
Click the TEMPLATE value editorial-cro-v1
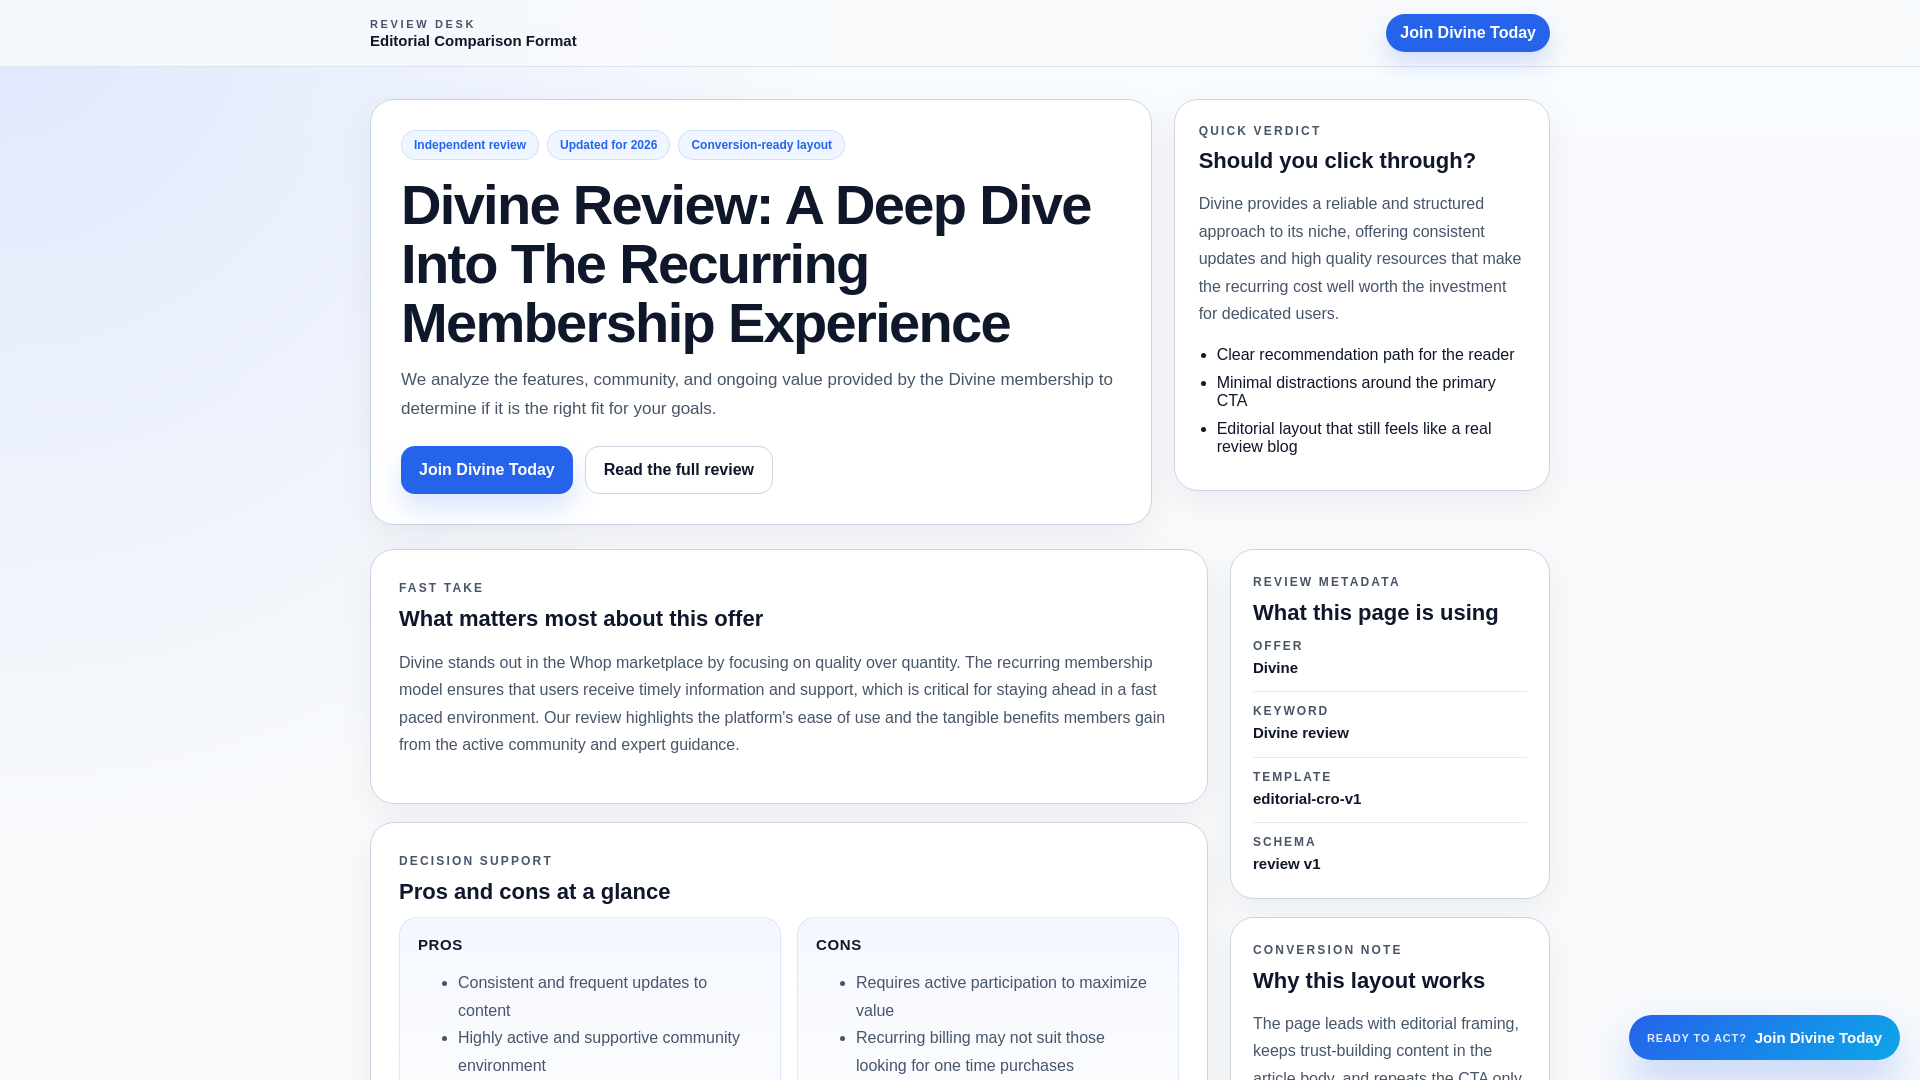click(1306, 799)
